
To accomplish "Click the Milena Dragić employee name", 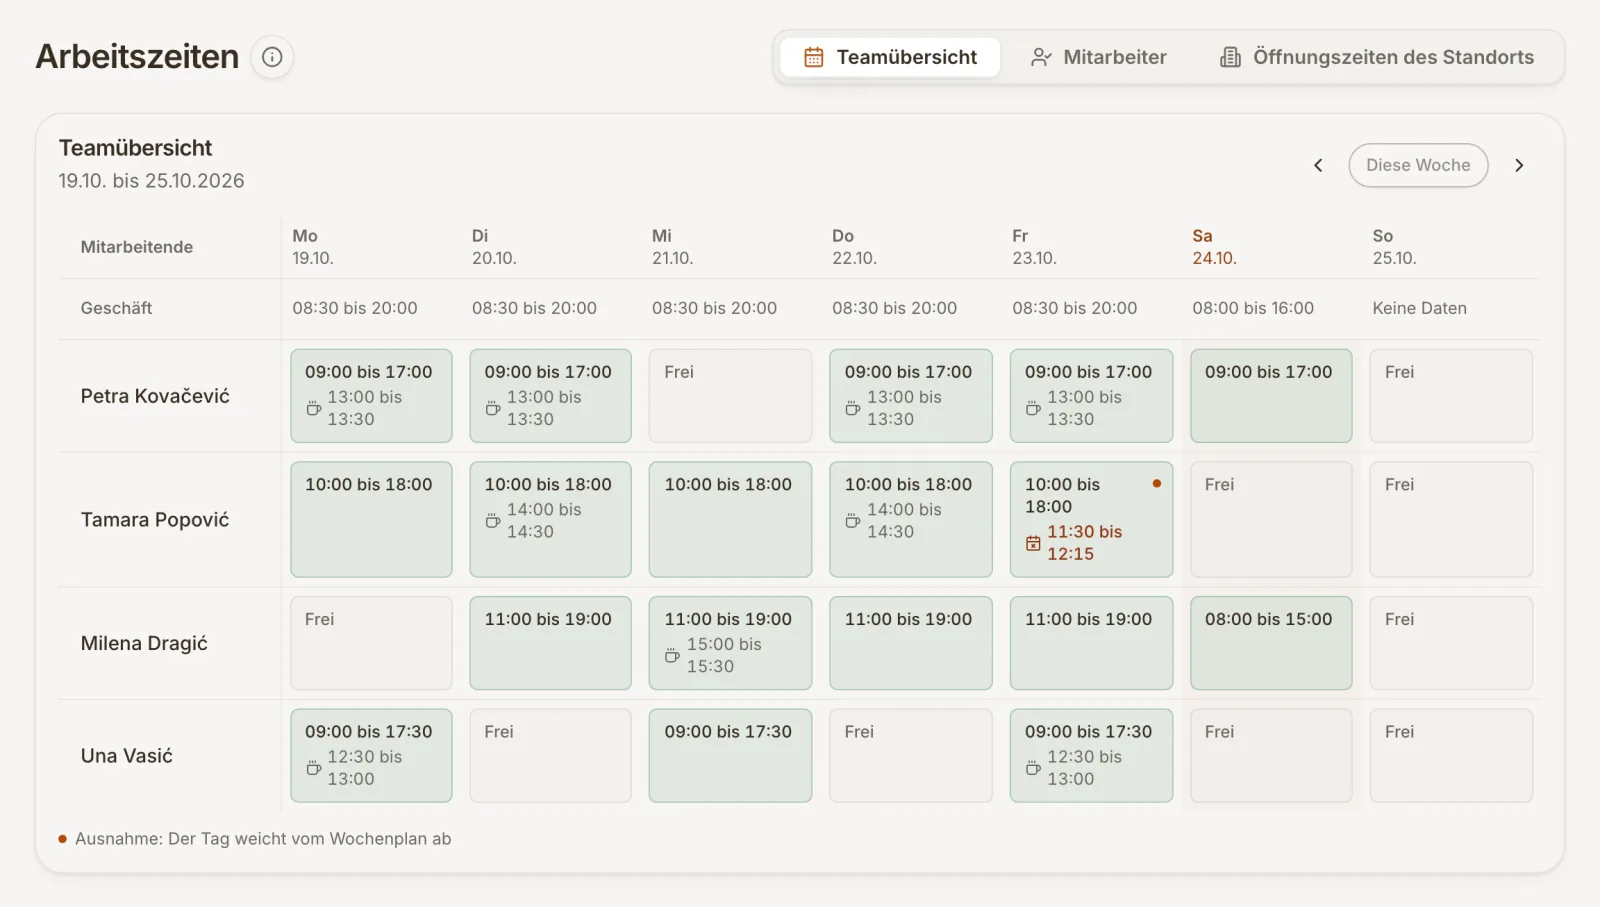I will (x=144, y=643).
